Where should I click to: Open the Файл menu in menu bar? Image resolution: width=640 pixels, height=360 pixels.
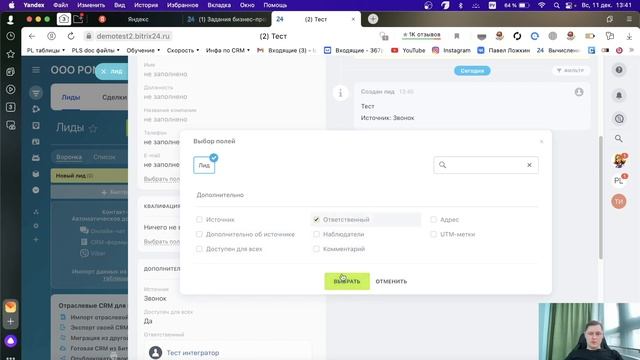60,5
